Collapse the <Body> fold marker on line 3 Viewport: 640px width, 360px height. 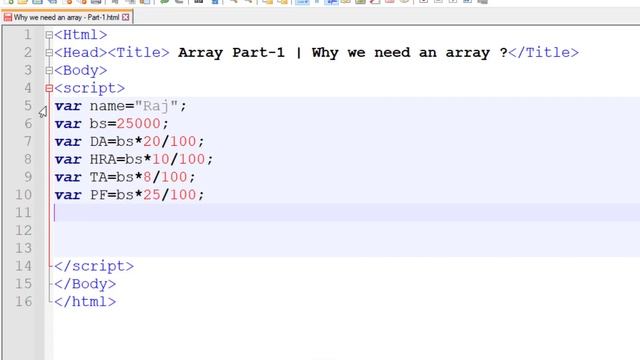click(49, 71)
